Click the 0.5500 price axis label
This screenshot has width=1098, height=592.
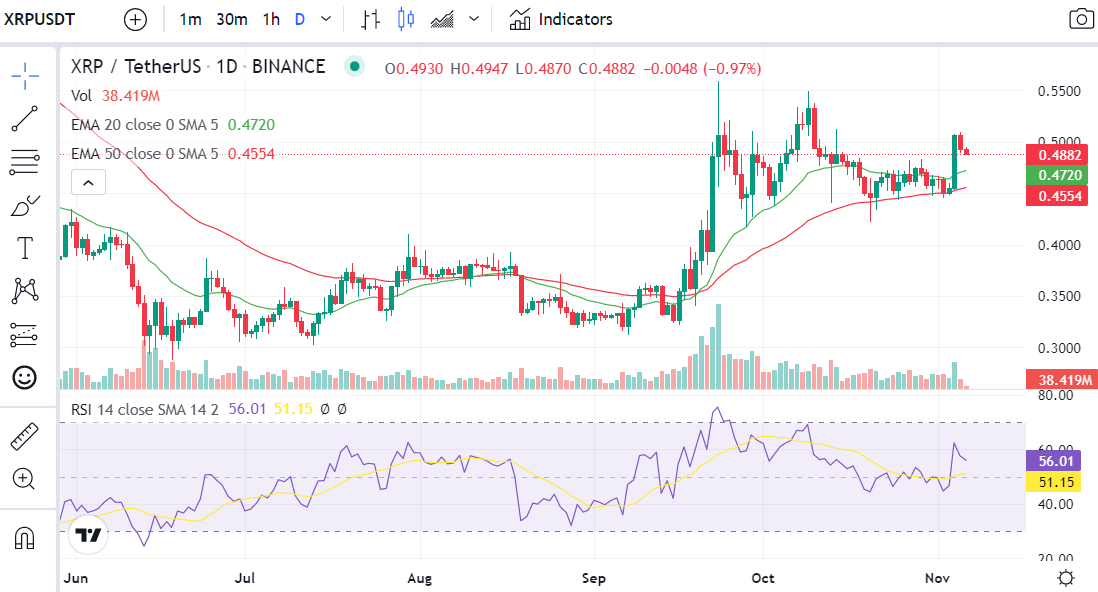[1059, 91]
